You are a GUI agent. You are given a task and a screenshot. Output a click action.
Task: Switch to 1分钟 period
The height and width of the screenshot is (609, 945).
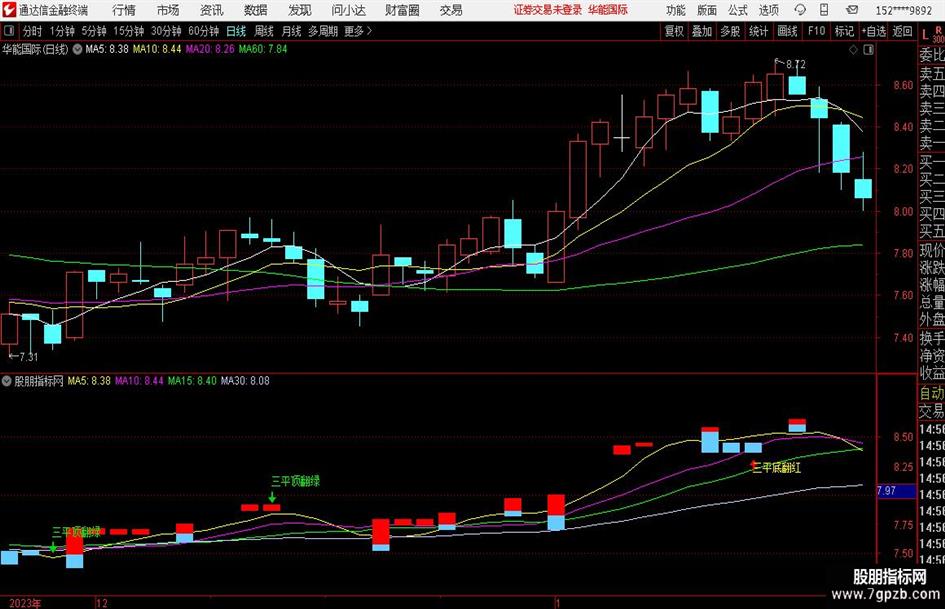(62, 31)
